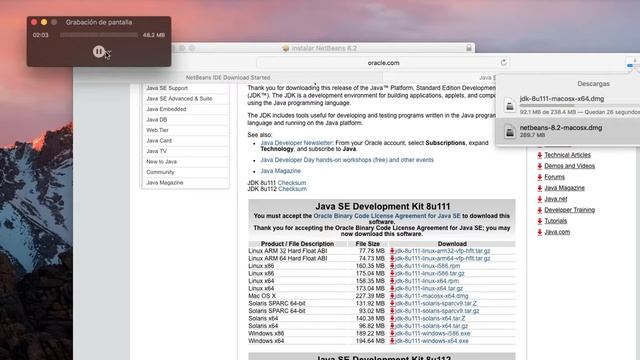Download jdk-8u111-solaris-x64.tar.gz
The width and height of the screenshot is (640, 360).
point(431,326)
